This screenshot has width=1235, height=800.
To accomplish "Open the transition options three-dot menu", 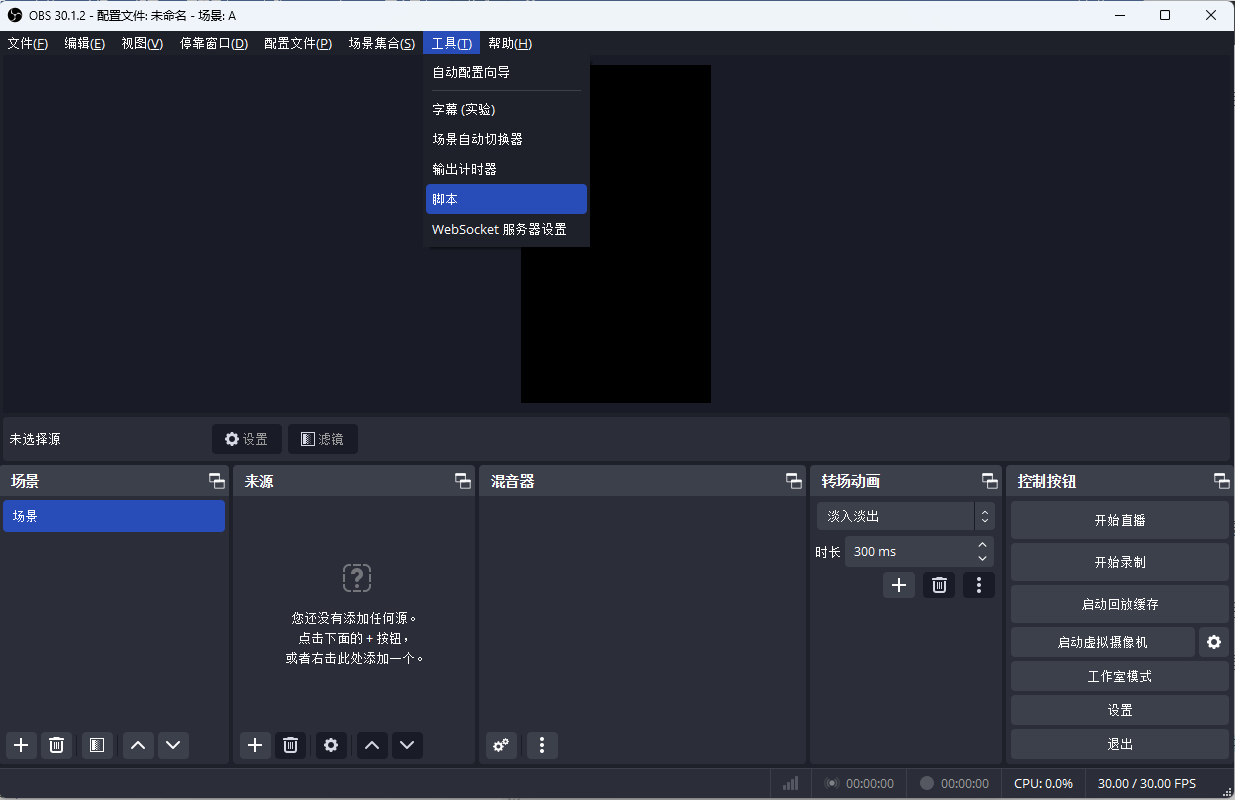I will tap(978, 585).
